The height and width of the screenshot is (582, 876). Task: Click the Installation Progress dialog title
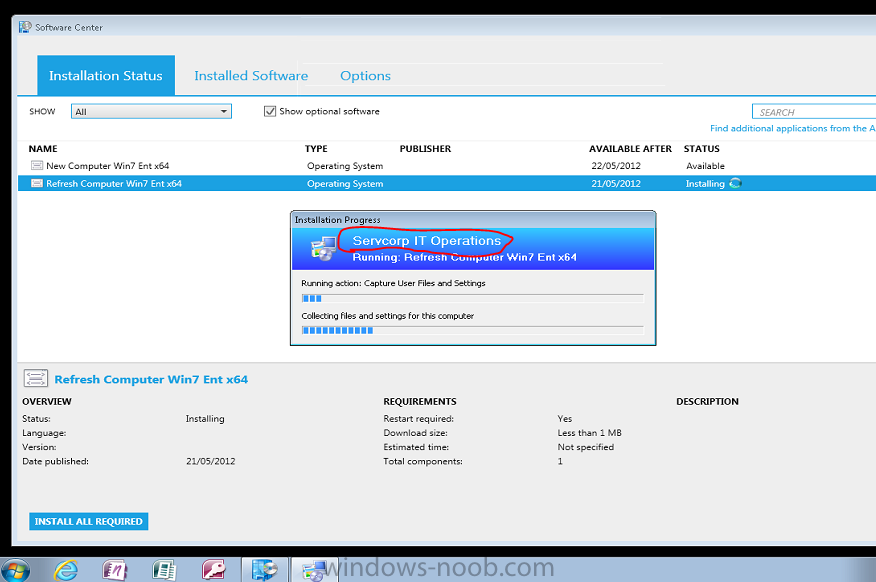337,220
